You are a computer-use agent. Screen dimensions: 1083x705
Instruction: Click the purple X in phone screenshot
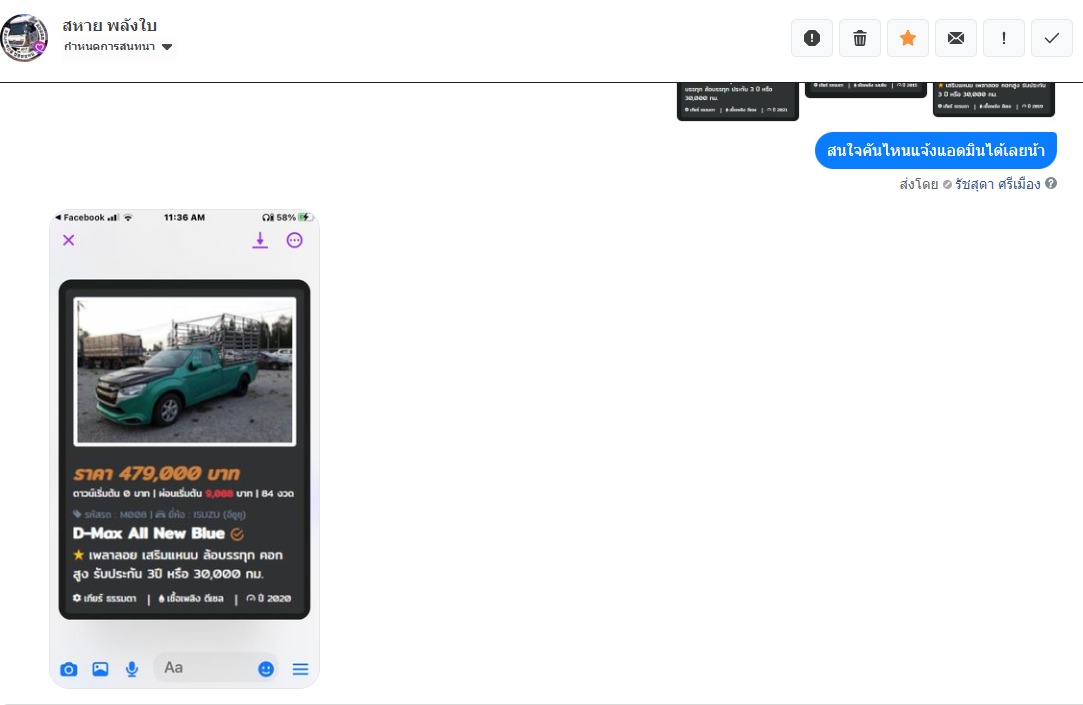pos(68,240)
